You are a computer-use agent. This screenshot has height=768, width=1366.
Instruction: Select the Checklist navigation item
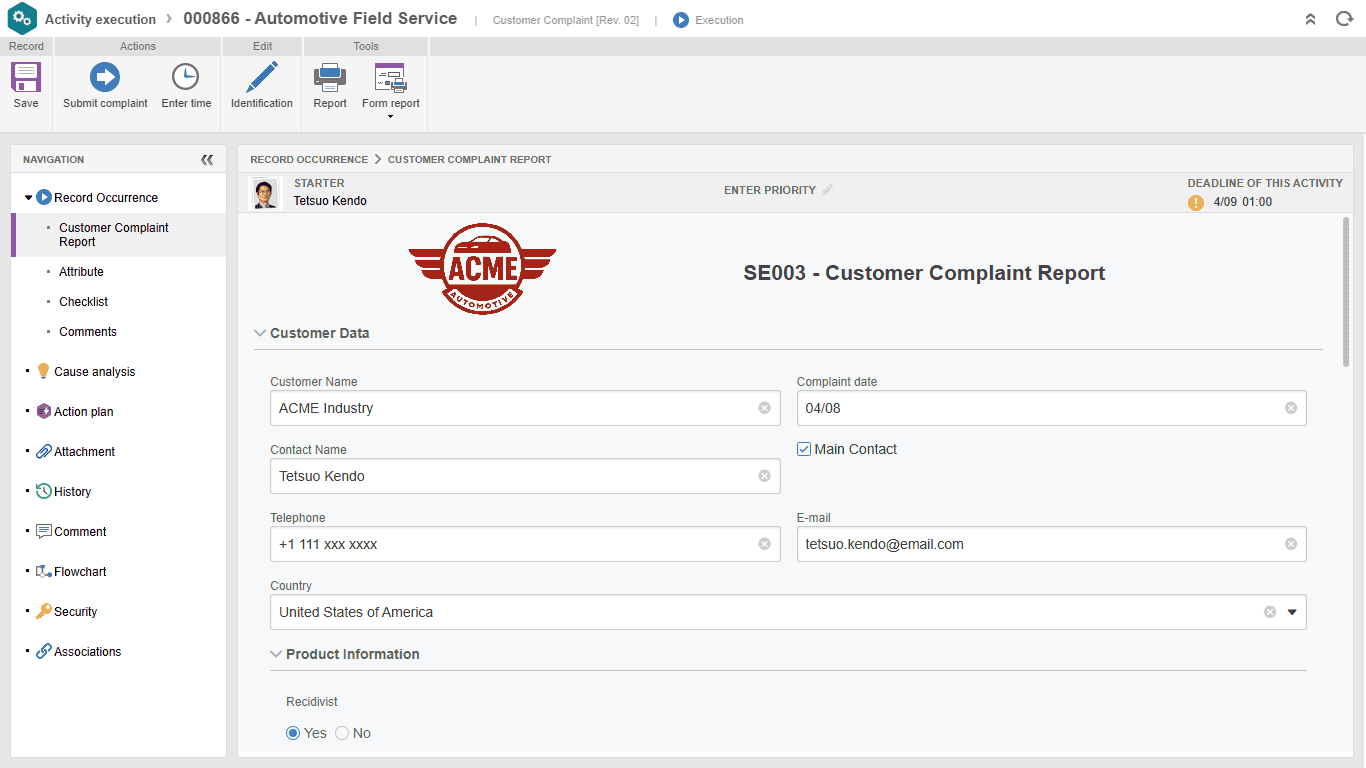point(83,301)
